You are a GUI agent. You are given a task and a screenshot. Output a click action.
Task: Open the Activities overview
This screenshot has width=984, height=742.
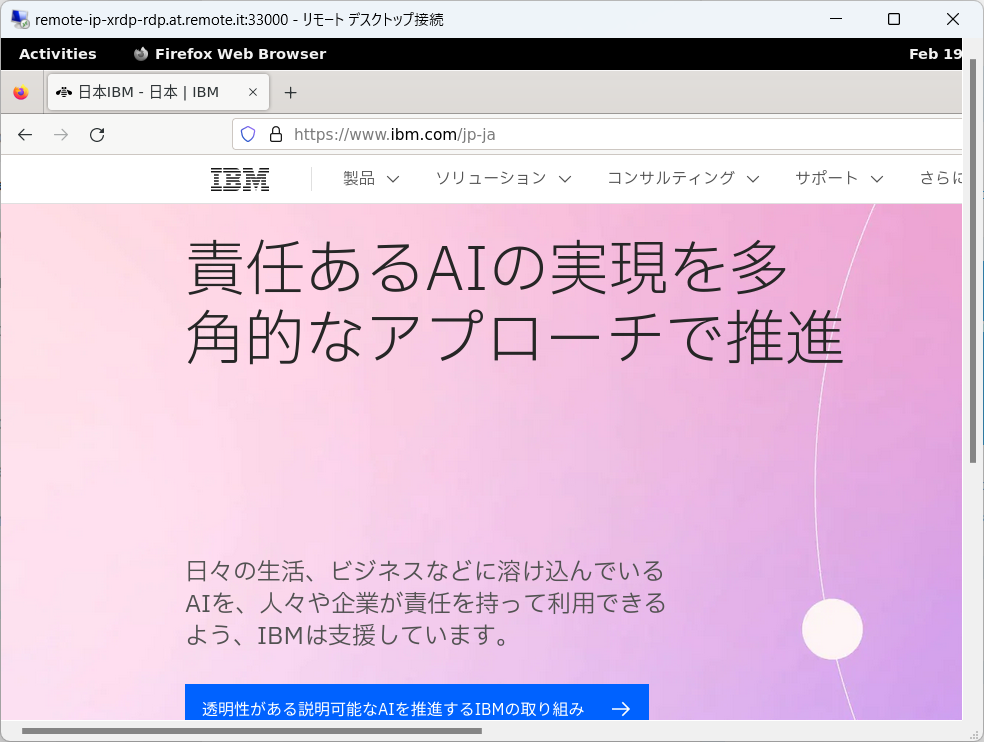pos(58,54)
